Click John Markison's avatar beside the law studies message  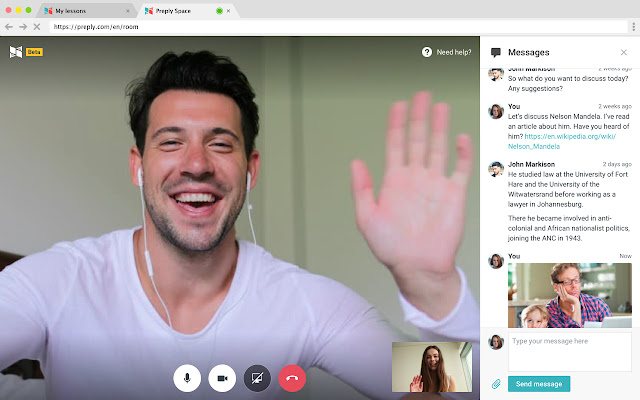click(496, 169)
